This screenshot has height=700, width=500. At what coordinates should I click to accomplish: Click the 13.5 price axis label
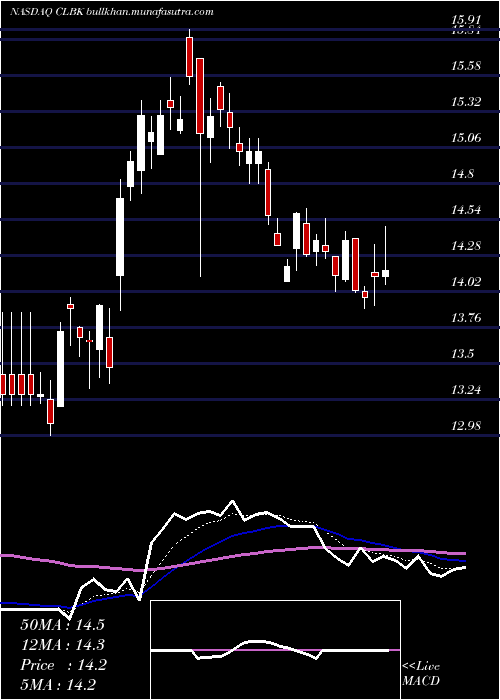[x=463, y=354]
